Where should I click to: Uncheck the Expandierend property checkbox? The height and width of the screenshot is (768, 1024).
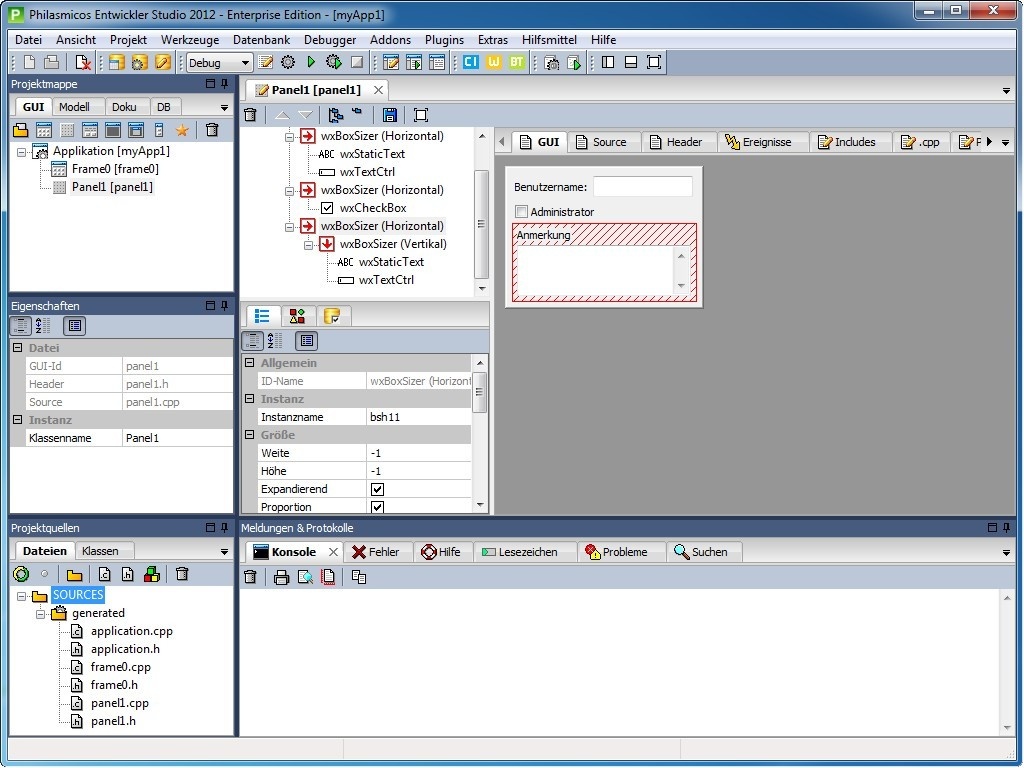[377, 489]
